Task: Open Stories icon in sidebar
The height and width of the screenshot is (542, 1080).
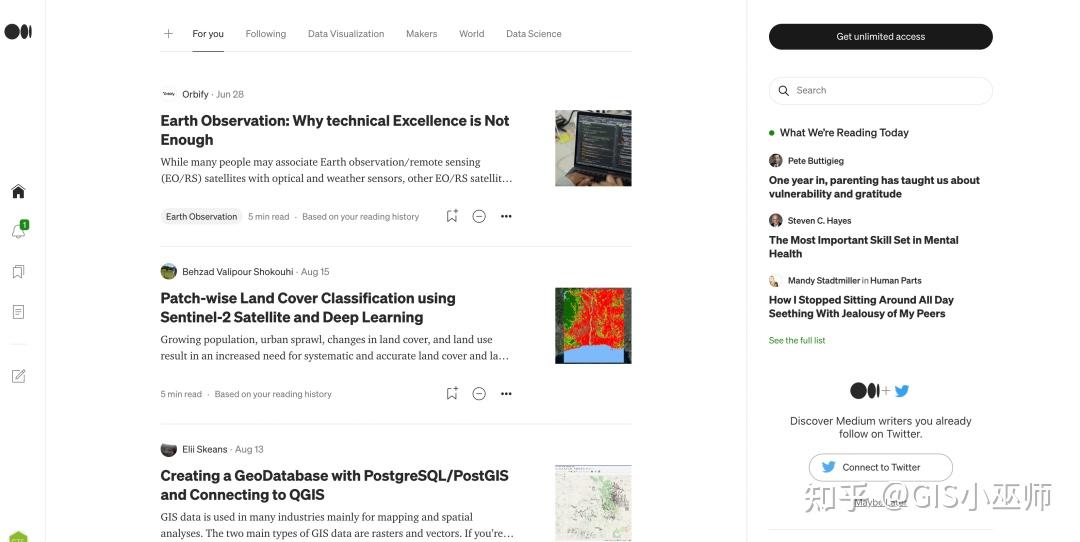Action: pos(18,312)
